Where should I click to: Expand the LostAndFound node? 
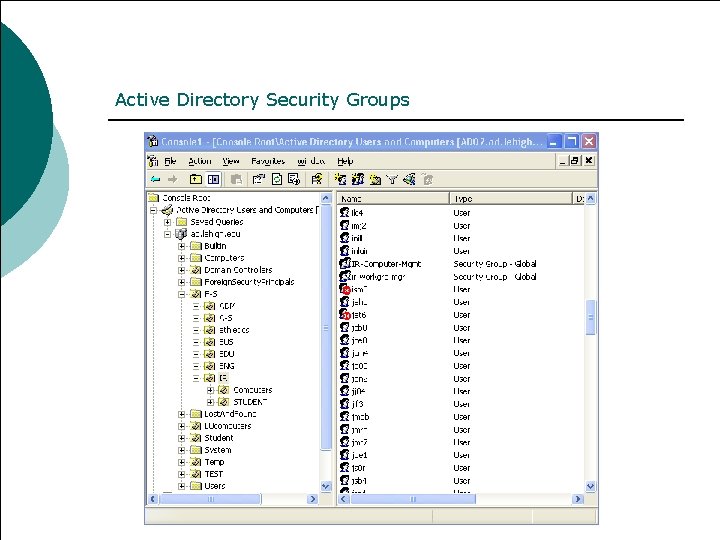pos(182,414)
